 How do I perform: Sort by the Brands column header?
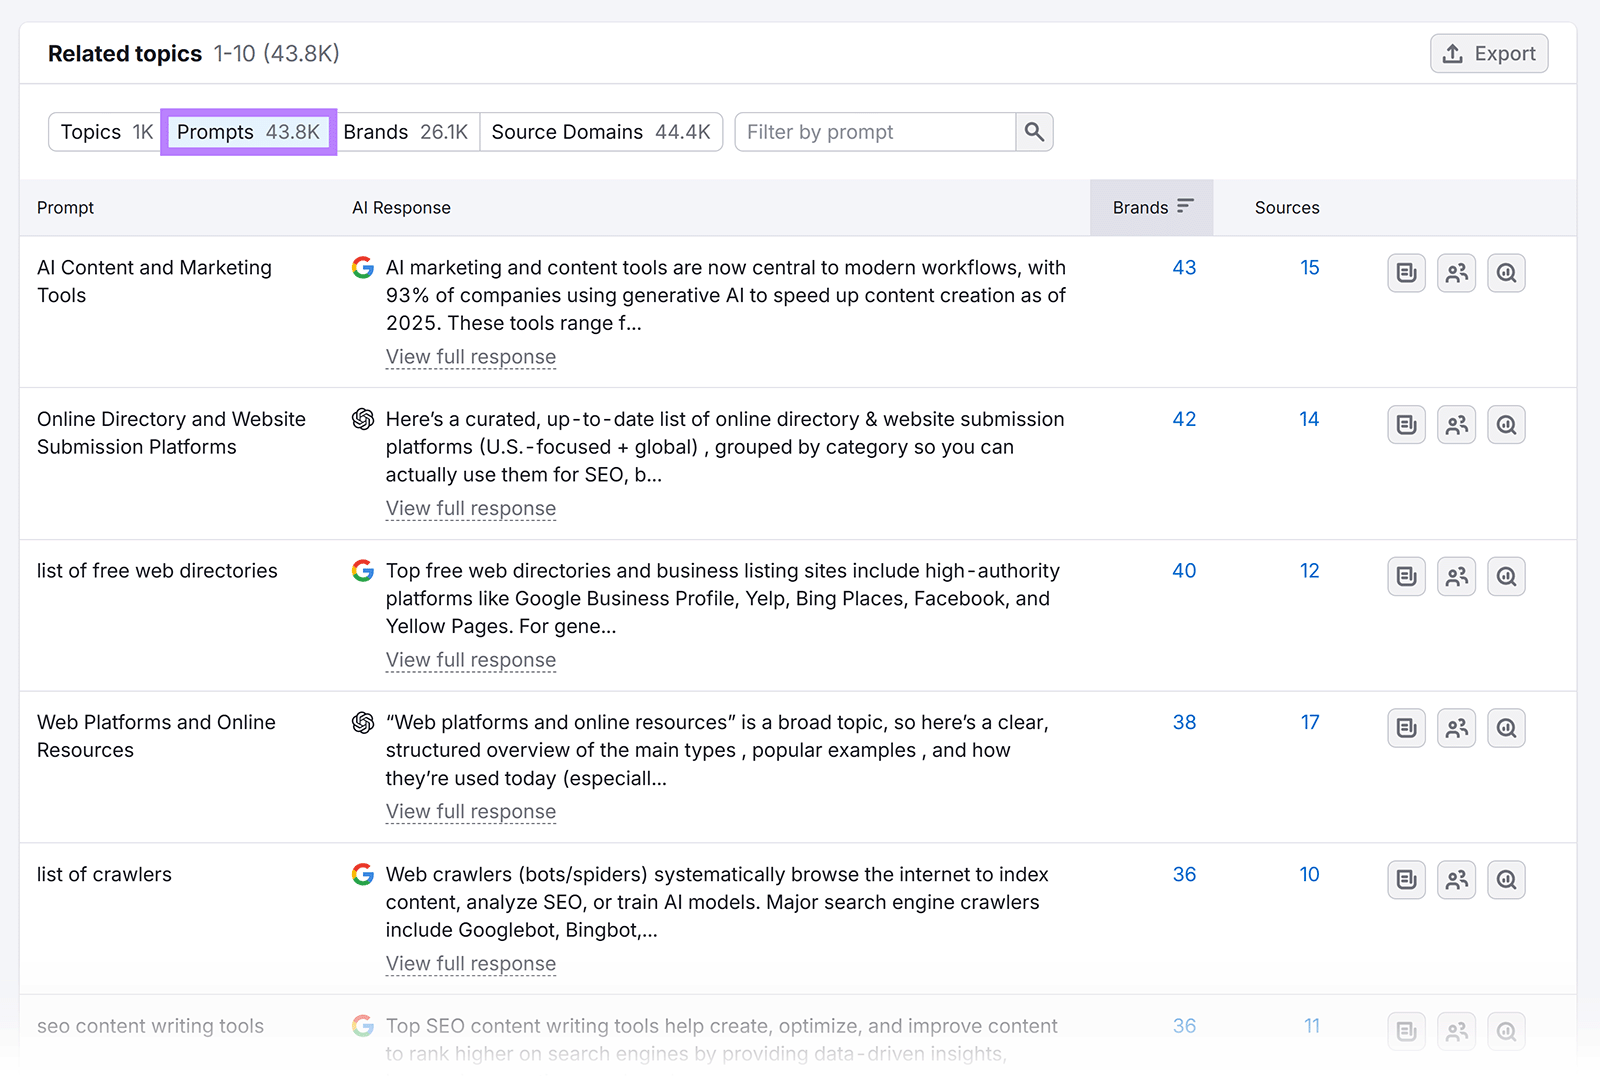coord(1152,208)
